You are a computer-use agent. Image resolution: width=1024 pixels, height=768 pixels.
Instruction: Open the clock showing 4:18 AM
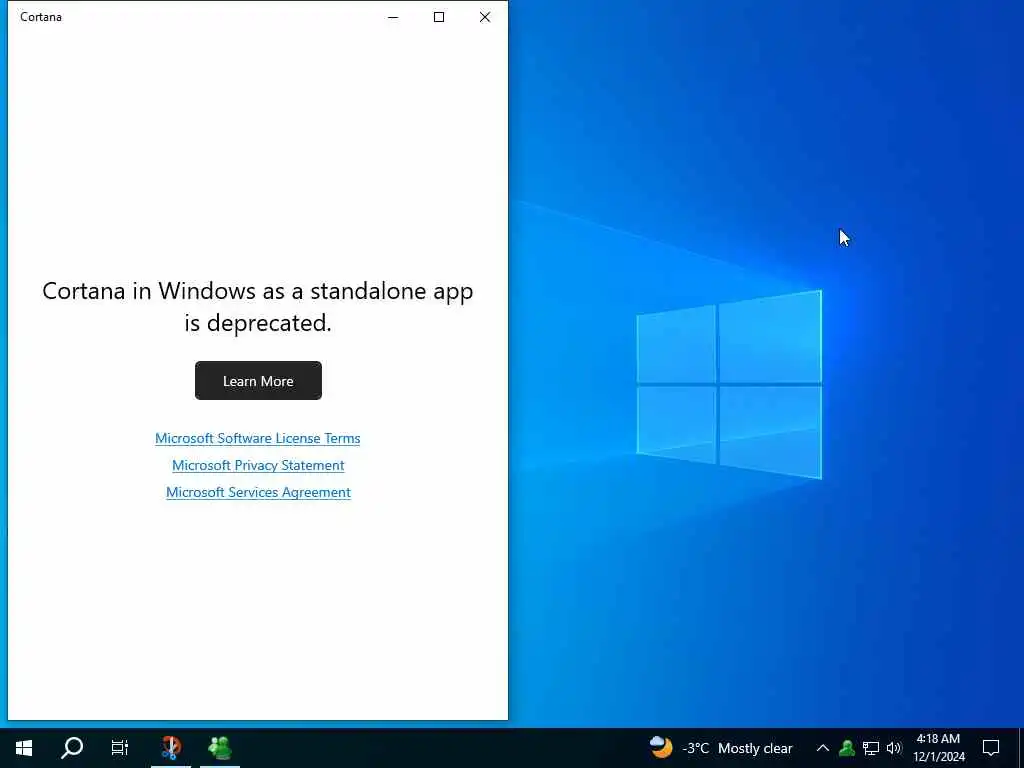coord(938,748)
